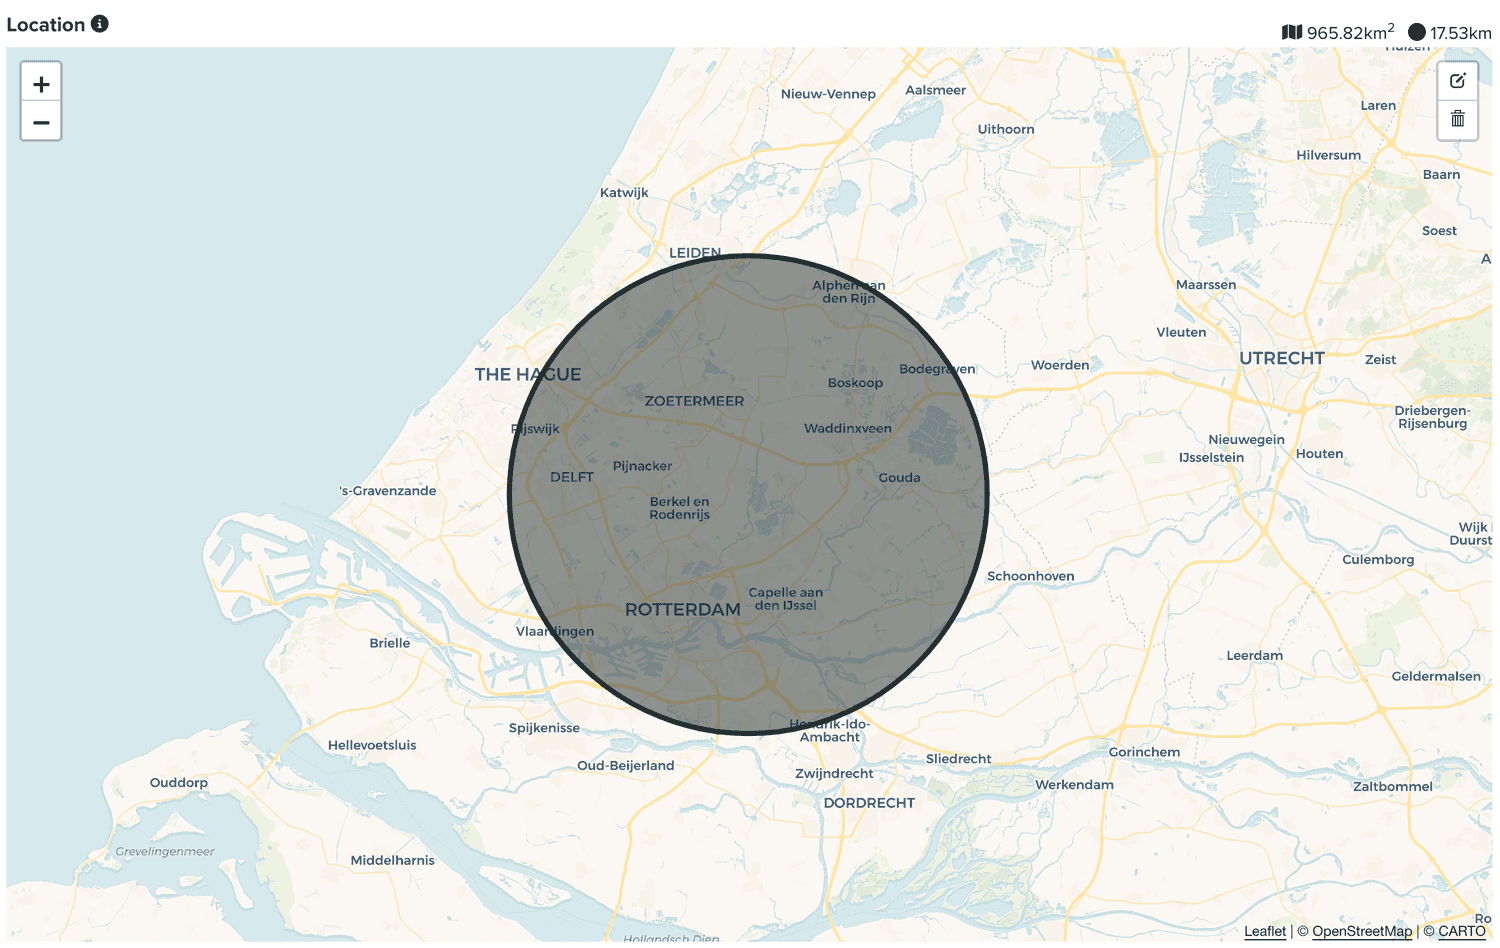Click the 'LEIDEN' map label

tap(695, 253)
